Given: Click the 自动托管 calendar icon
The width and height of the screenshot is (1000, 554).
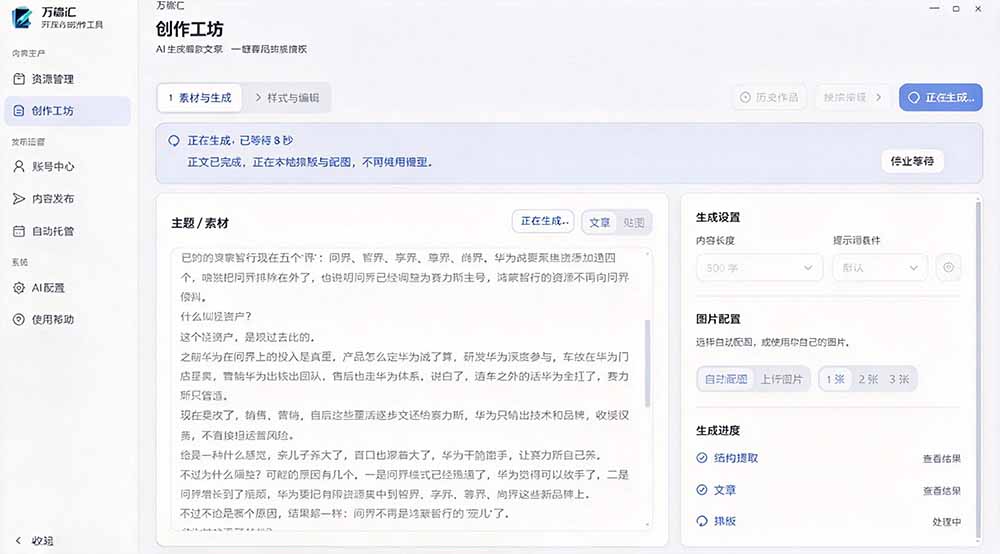Looking at the screenshot, I should 19,231.
